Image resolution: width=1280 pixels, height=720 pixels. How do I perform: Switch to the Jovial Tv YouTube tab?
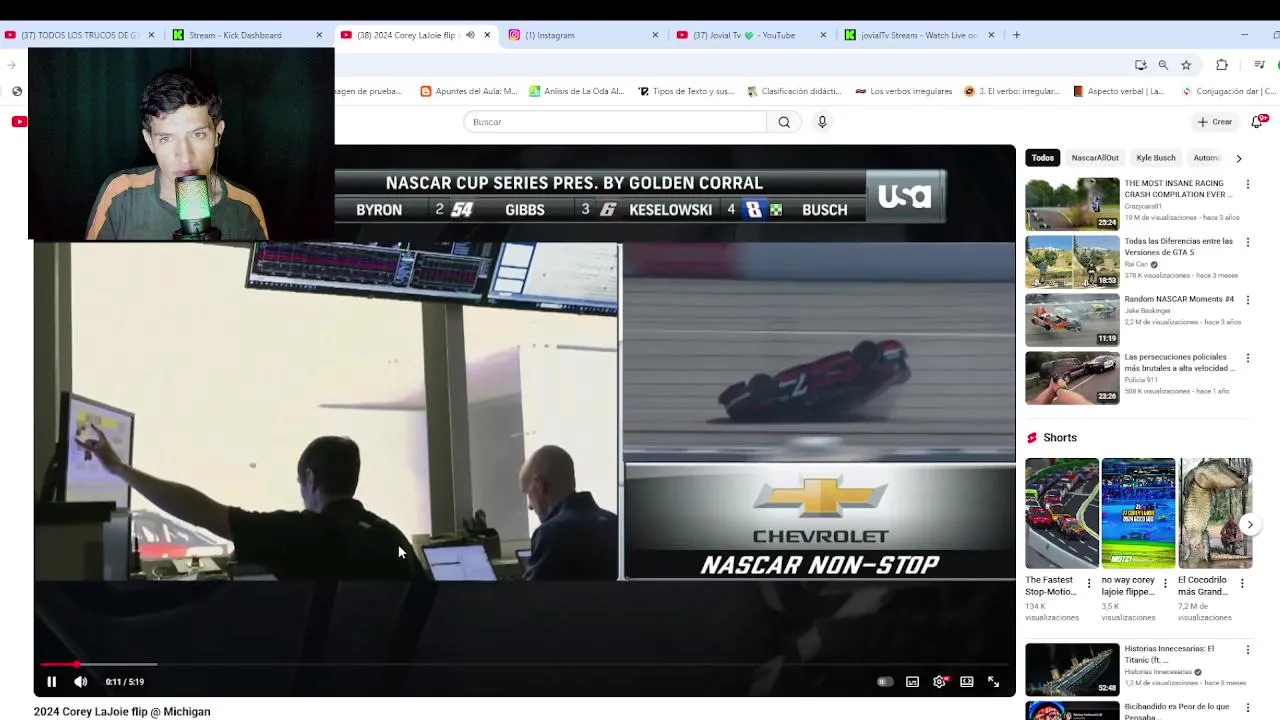click(x=751, y=35)
